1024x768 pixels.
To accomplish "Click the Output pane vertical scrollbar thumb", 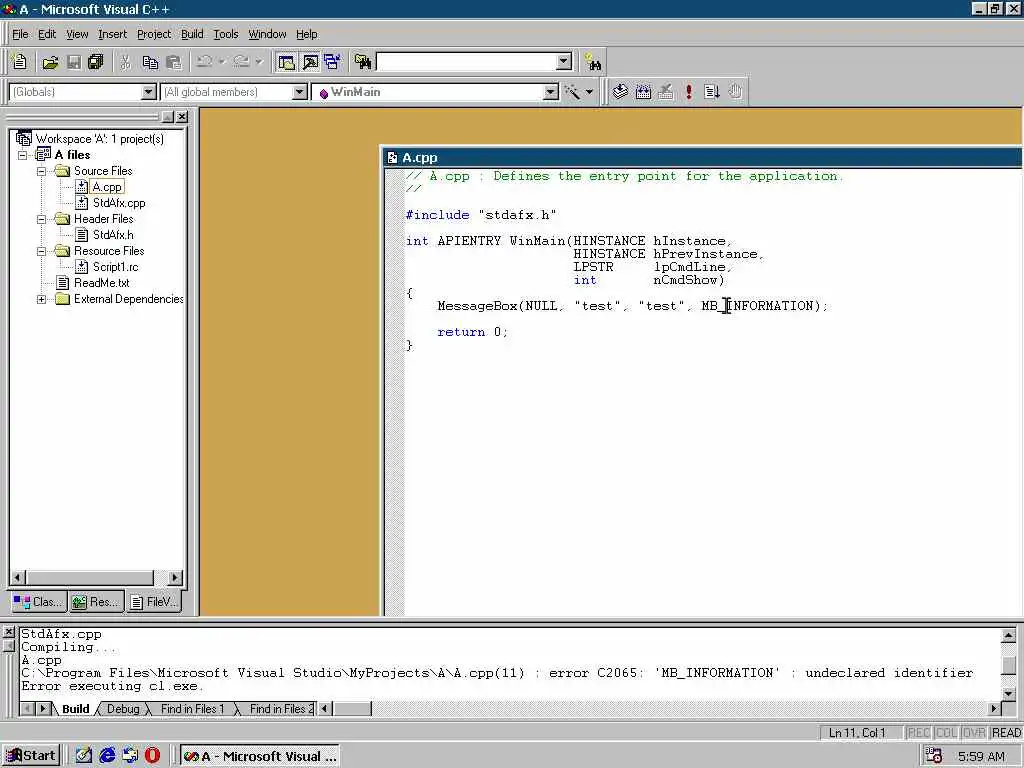I will 1008,665.
